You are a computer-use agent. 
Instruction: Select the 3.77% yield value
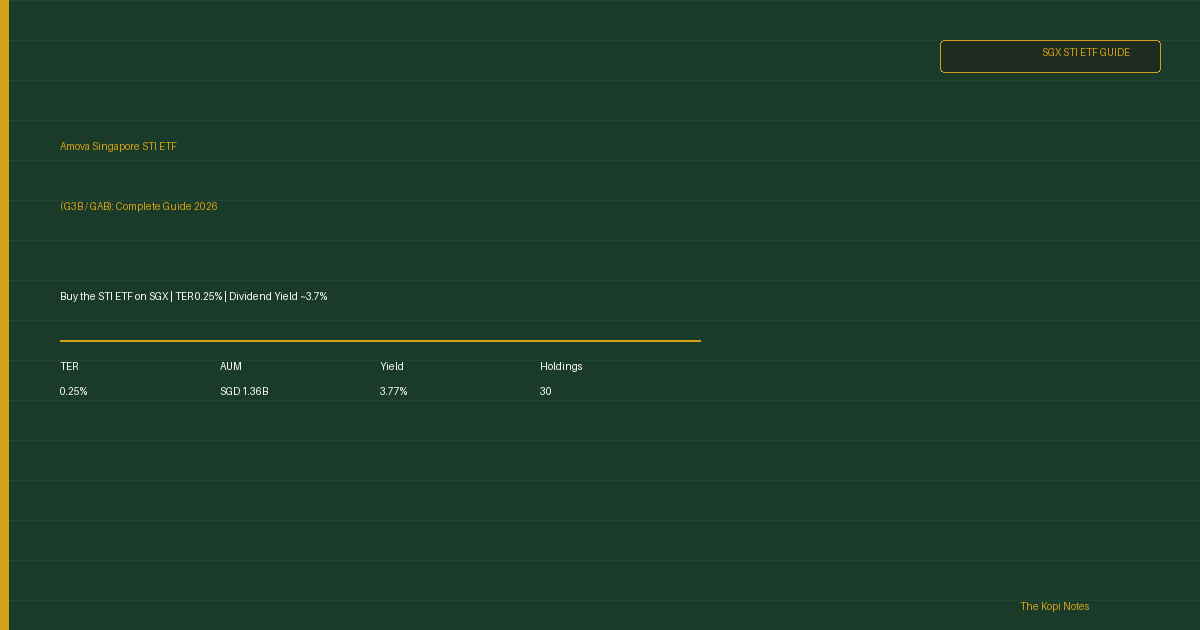[x=393, y=392]
